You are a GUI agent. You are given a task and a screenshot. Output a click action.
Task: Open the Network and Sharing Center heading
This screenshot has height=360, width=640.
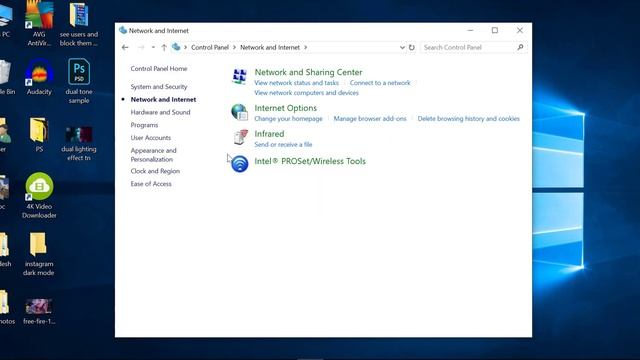click(x=308, y=72)
